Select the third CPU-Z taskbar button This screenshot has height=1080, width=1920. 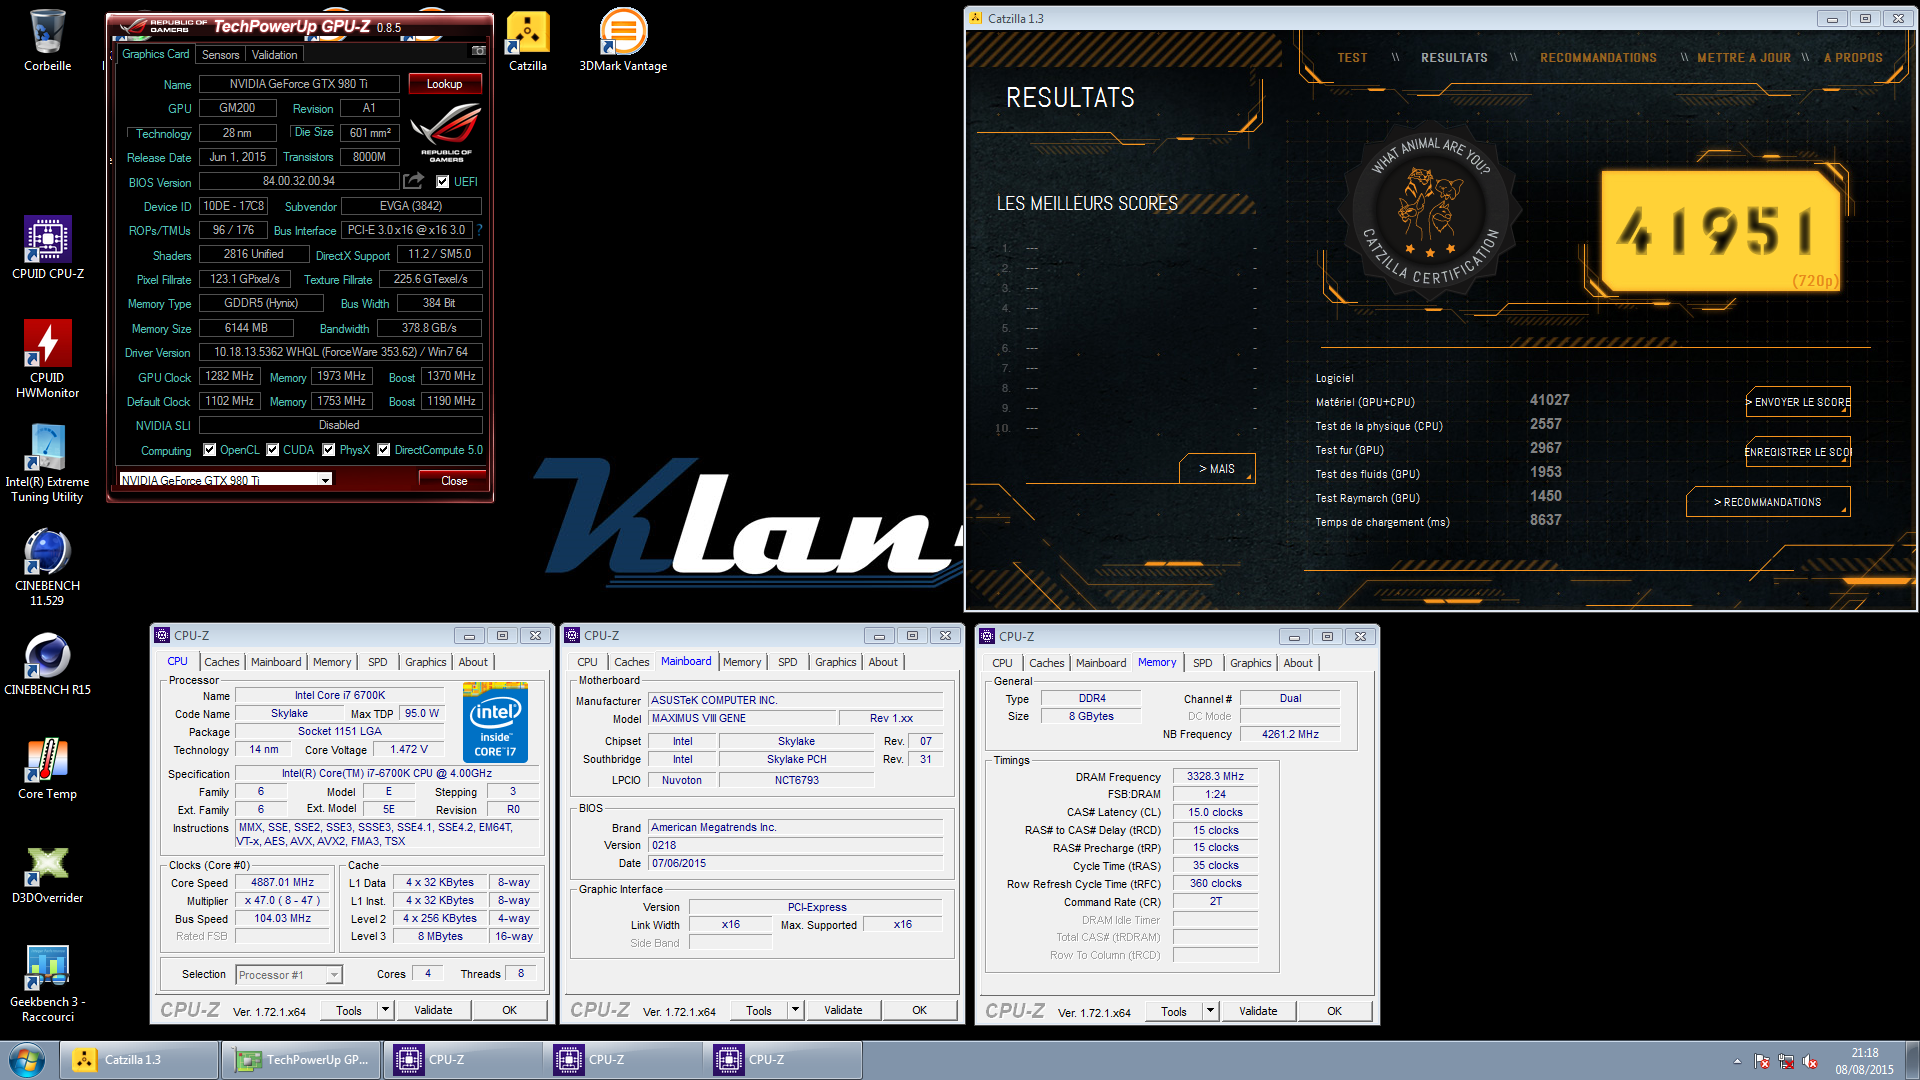[783, 1060]
